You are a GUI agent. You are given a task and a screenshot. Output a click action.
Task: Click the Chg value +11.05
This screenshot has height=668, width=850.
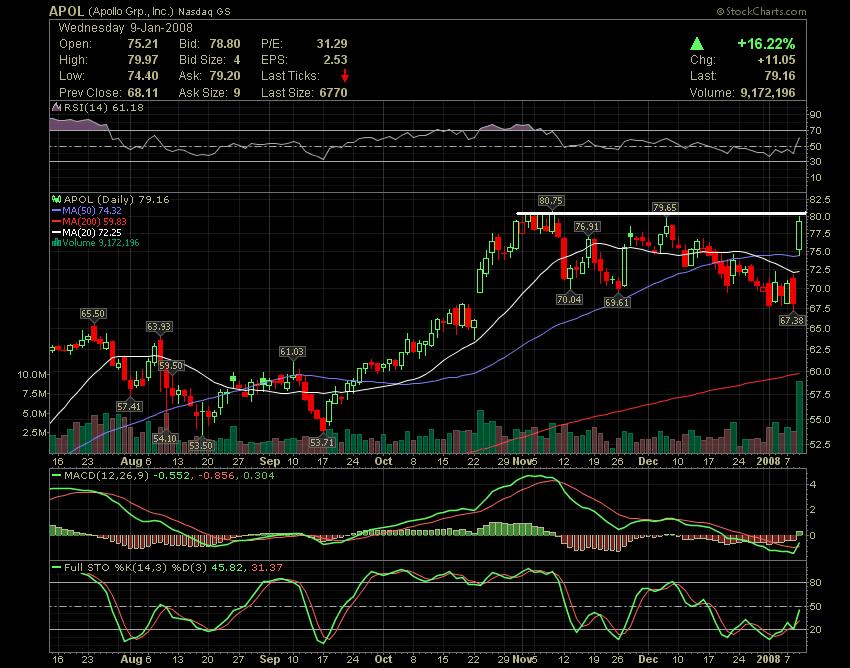(776, 60)
